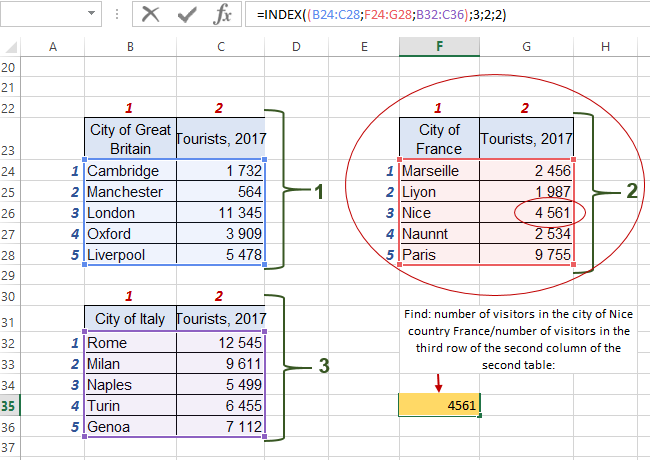Viewport: 650px width, 460px height.
Task: Select column F header
Action: [438, 47]
